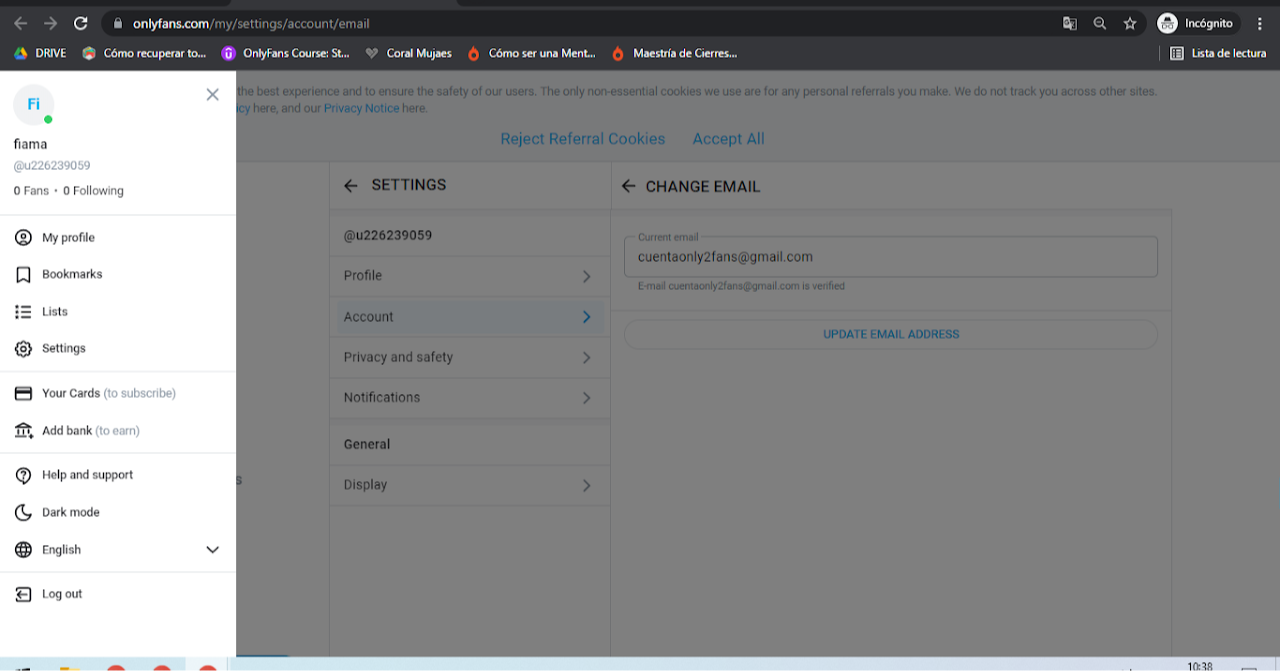Open the Profile settings row
Viewport: 1280px width, 671px height.
[469, 276]
